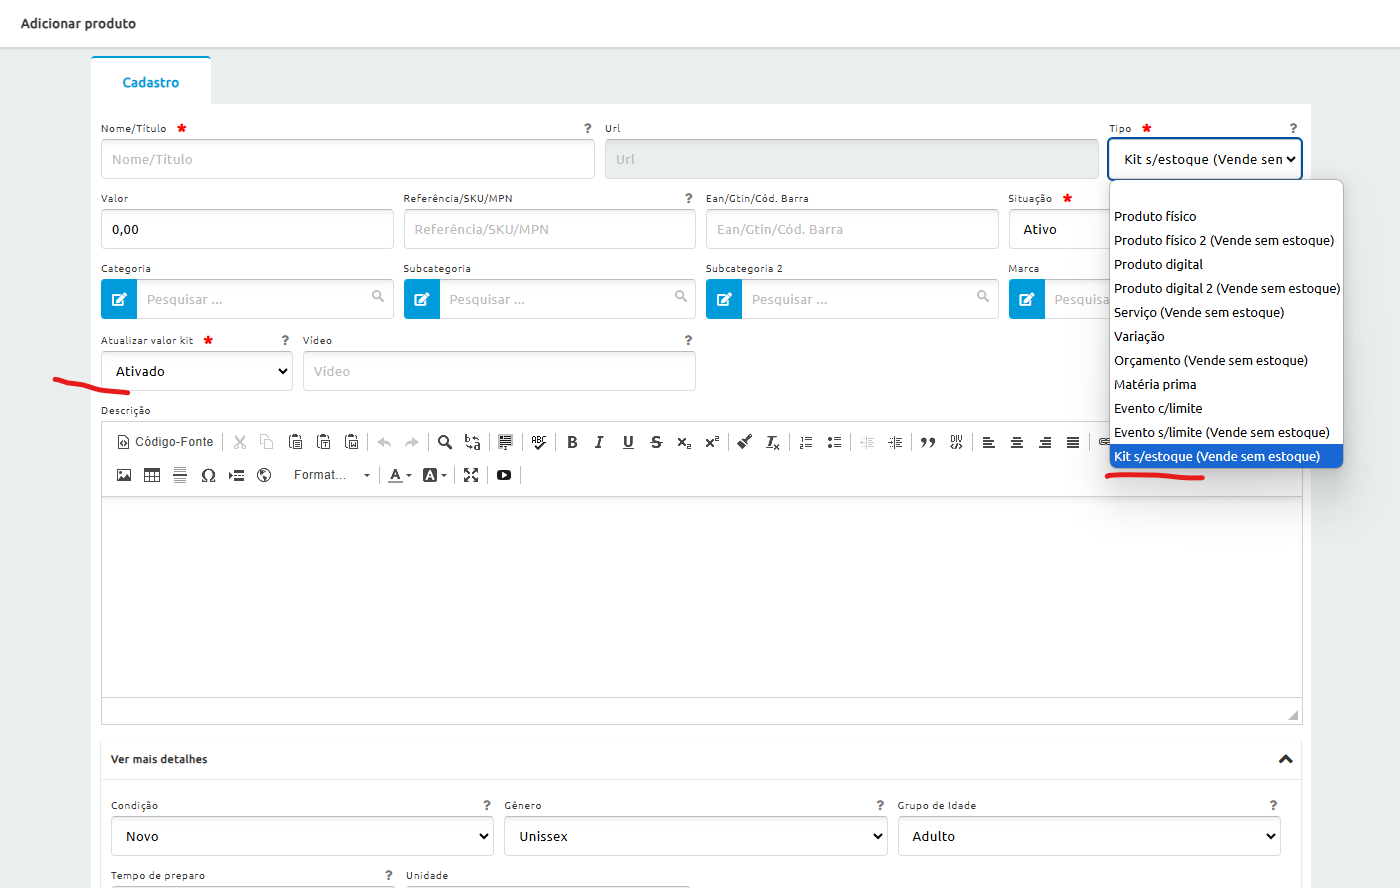Open the Código-Fonte source view
This screenshot has width=1400, height=888.
pos(165,442)
